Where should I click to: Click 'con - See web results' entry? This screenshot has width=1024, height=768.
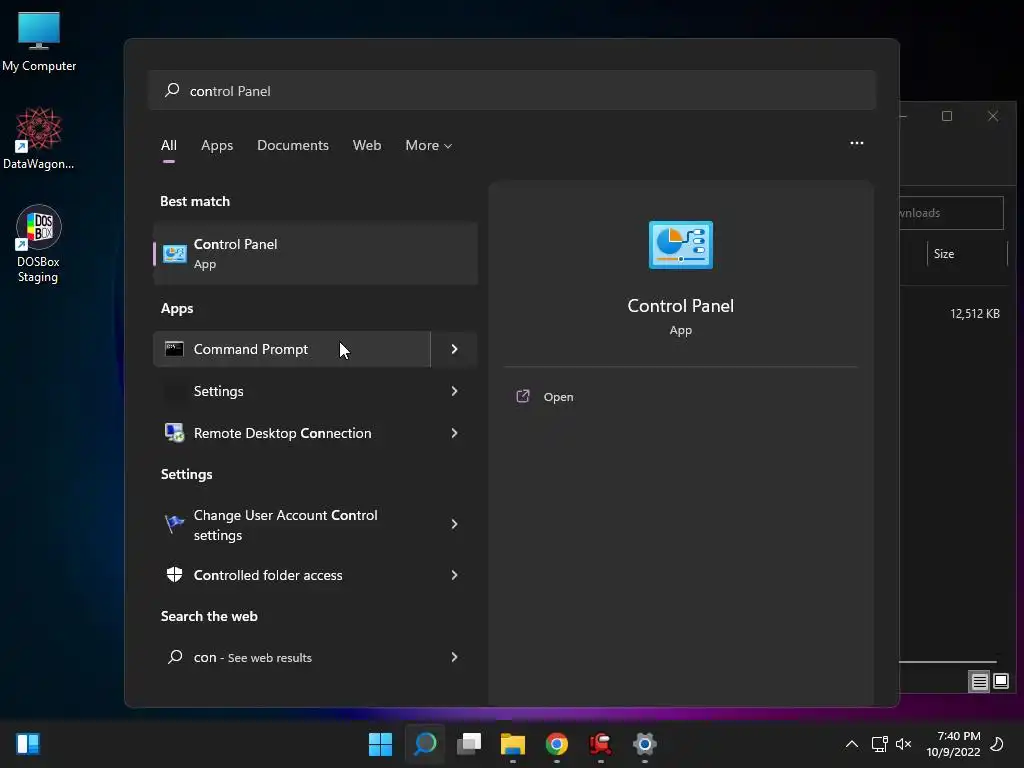click(x=292, y=657)
